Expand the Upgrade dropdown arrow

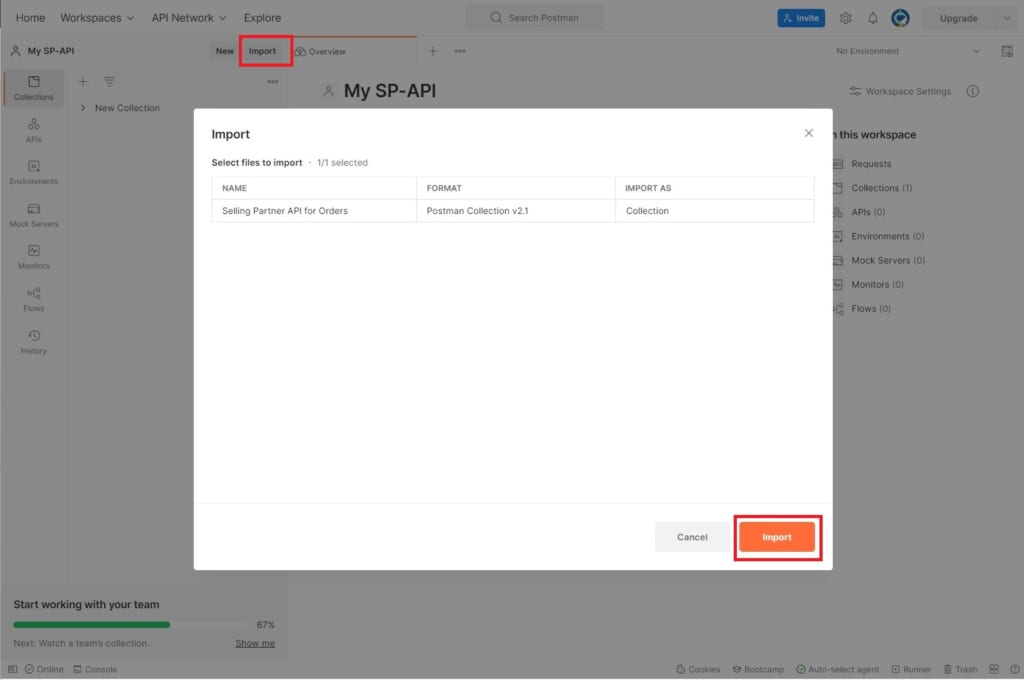[x=1006, y=18]
